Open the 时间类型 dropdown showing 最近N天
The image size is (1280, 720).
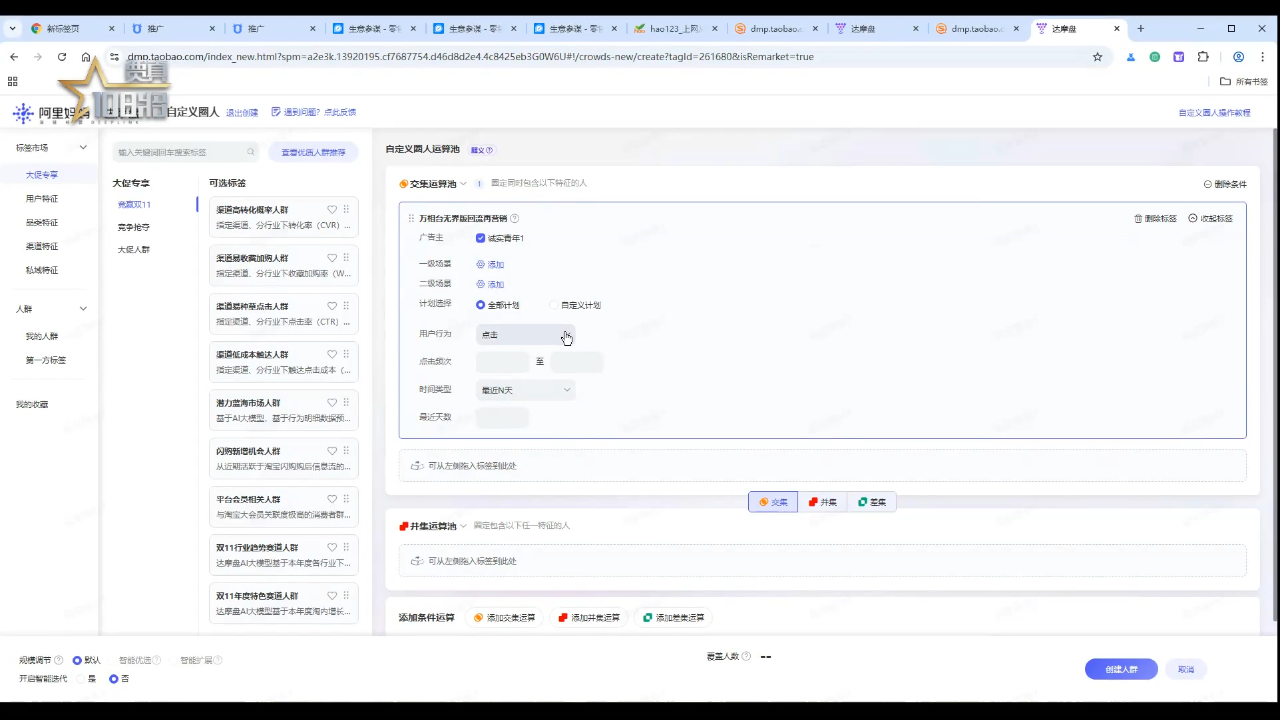[525, 390]
